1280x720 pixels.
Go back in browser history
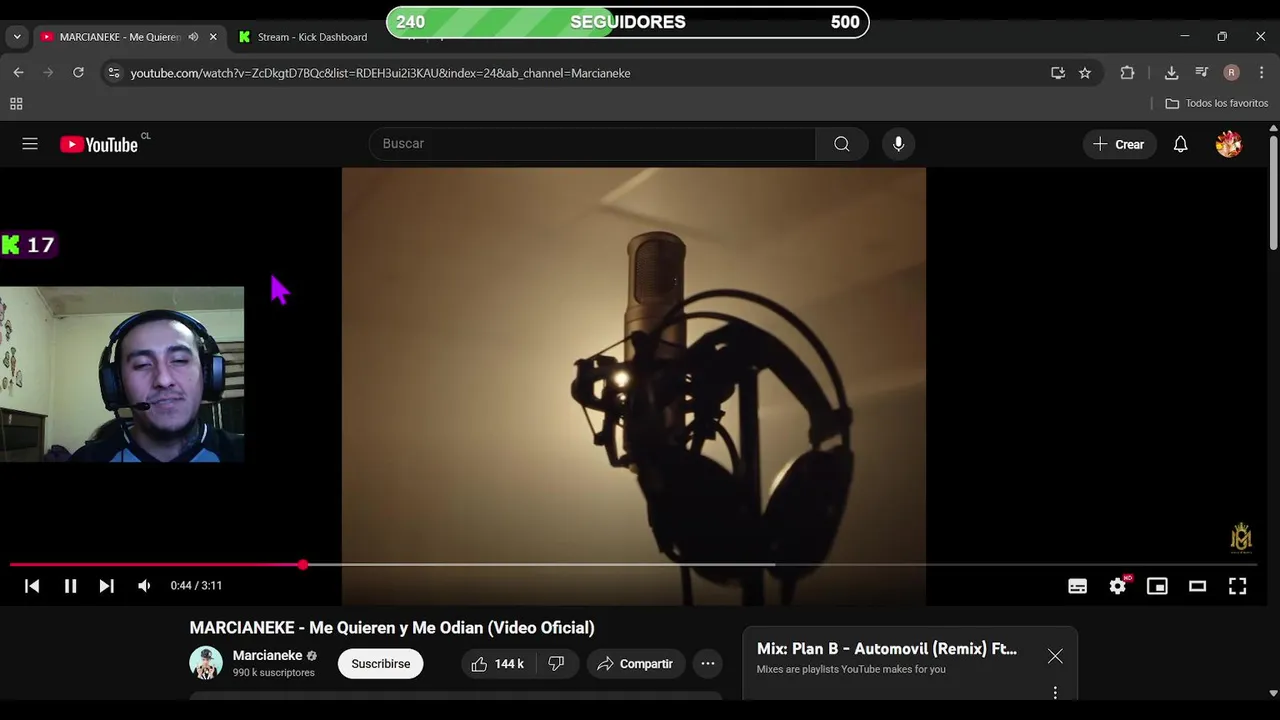pyautogui.click(x=18, y=73)
